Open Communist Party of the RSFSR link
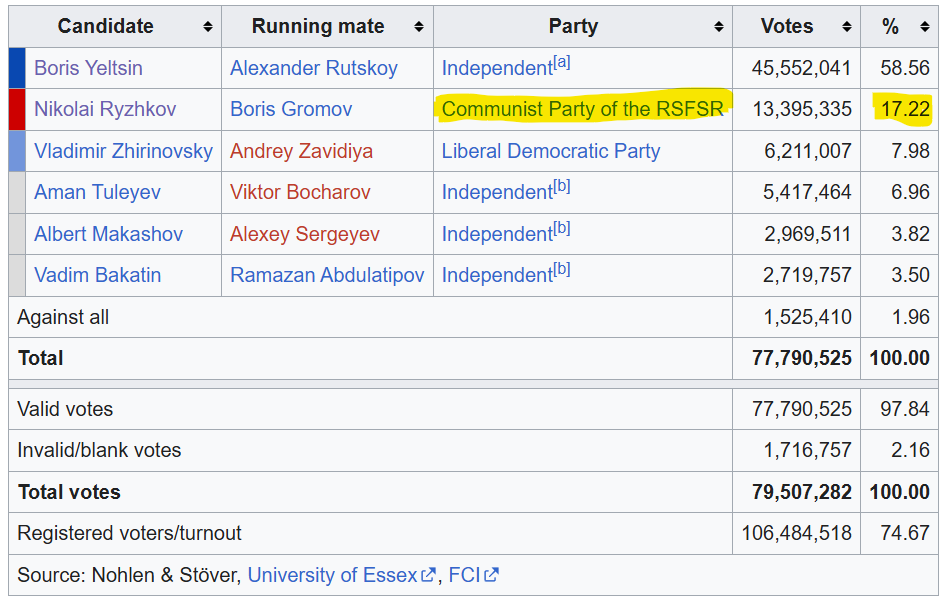 (583, 109)
